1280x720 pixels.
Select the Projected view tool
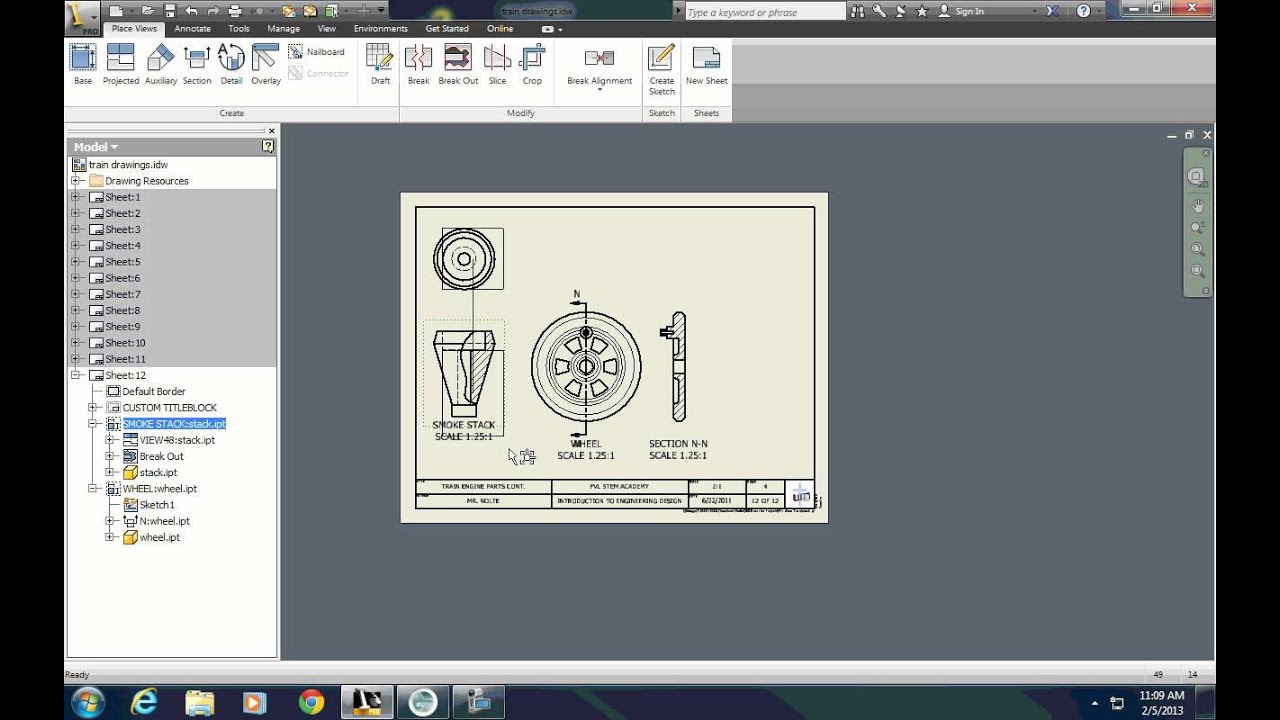pos(121,65)
